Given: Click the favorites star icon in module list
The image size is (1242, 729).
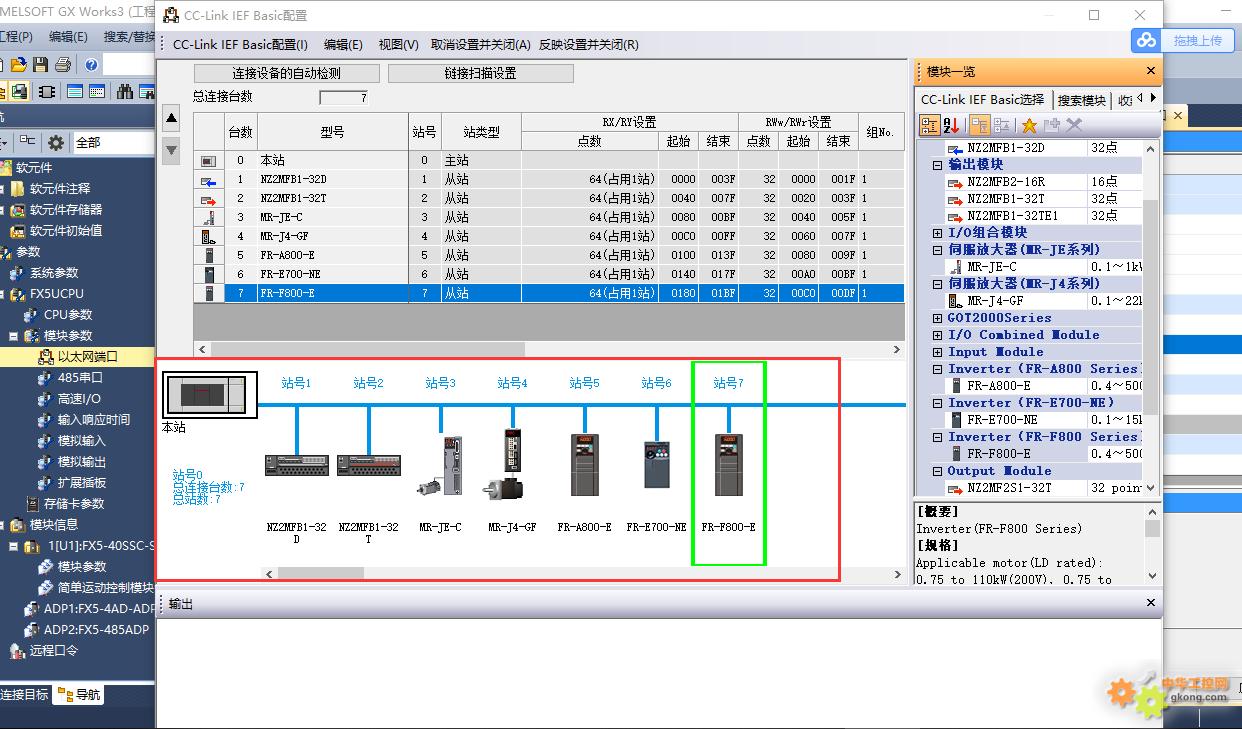Looking at the screenshot, I should [x=1029, y=125].
